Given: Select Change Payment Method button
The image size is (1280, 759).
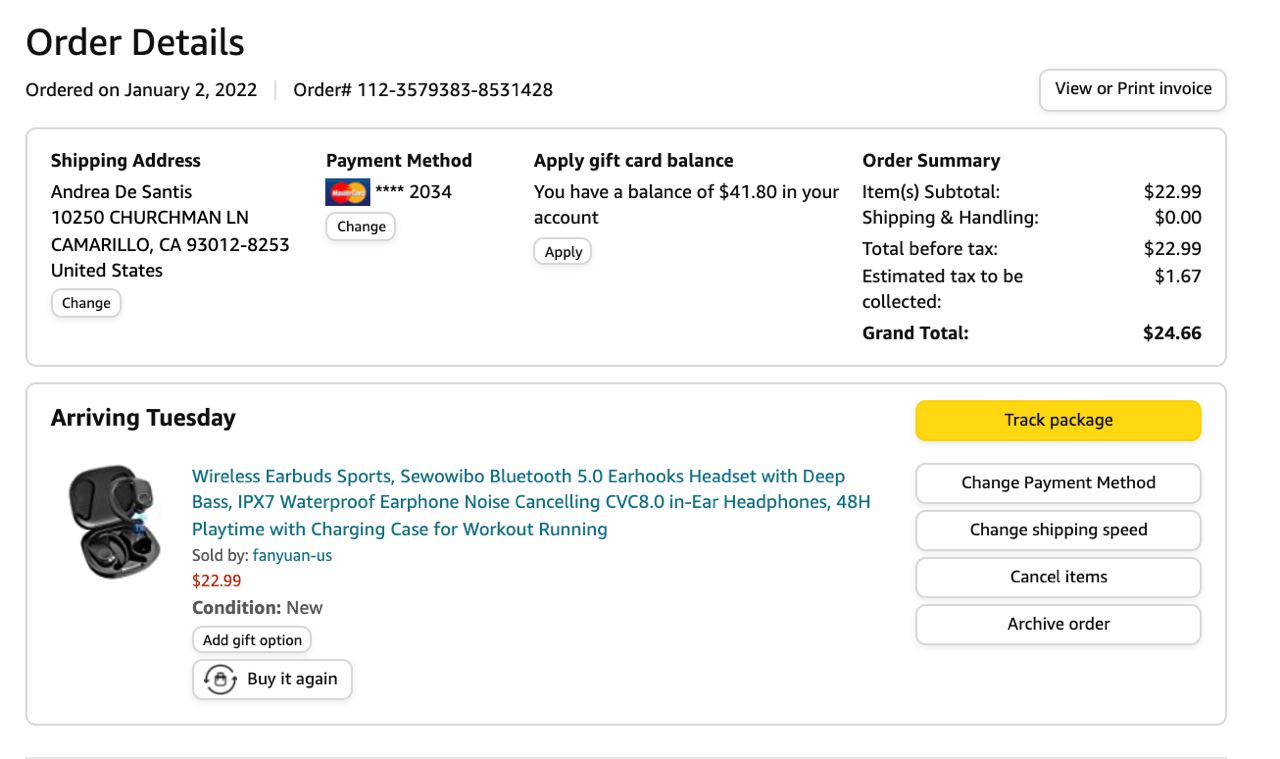Looking at the screenshot, I should point(1058,483).
